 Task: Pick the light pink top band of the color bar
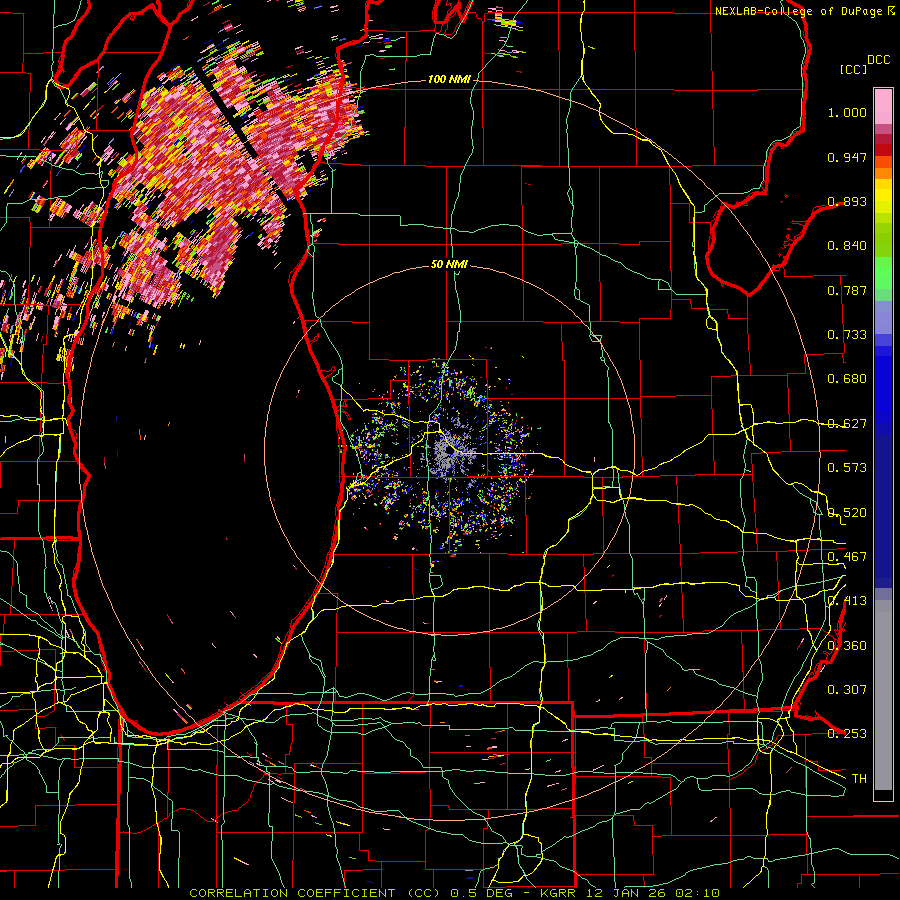pyautogui.click(x=883, y=106)
